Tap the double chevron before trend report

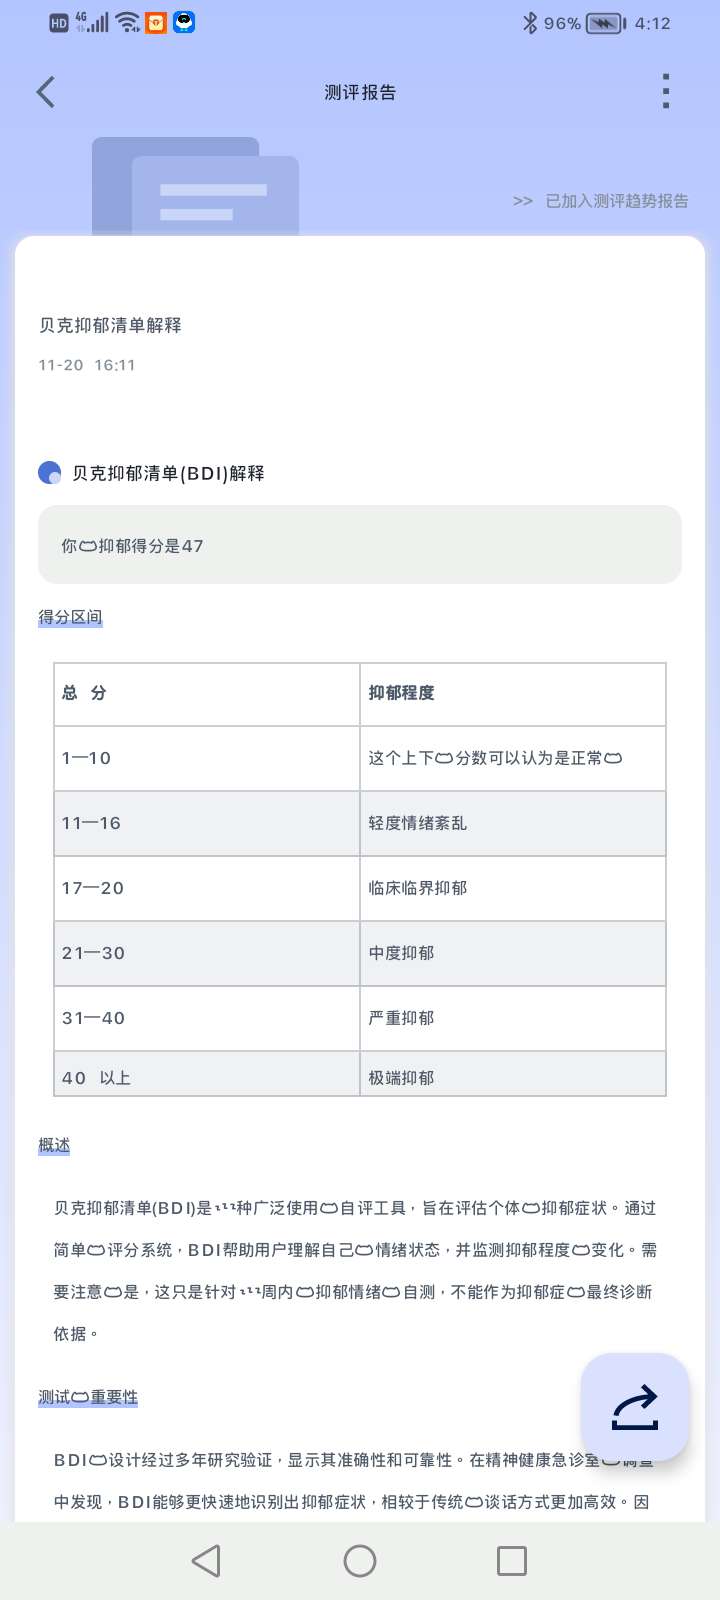click(523, 201)
